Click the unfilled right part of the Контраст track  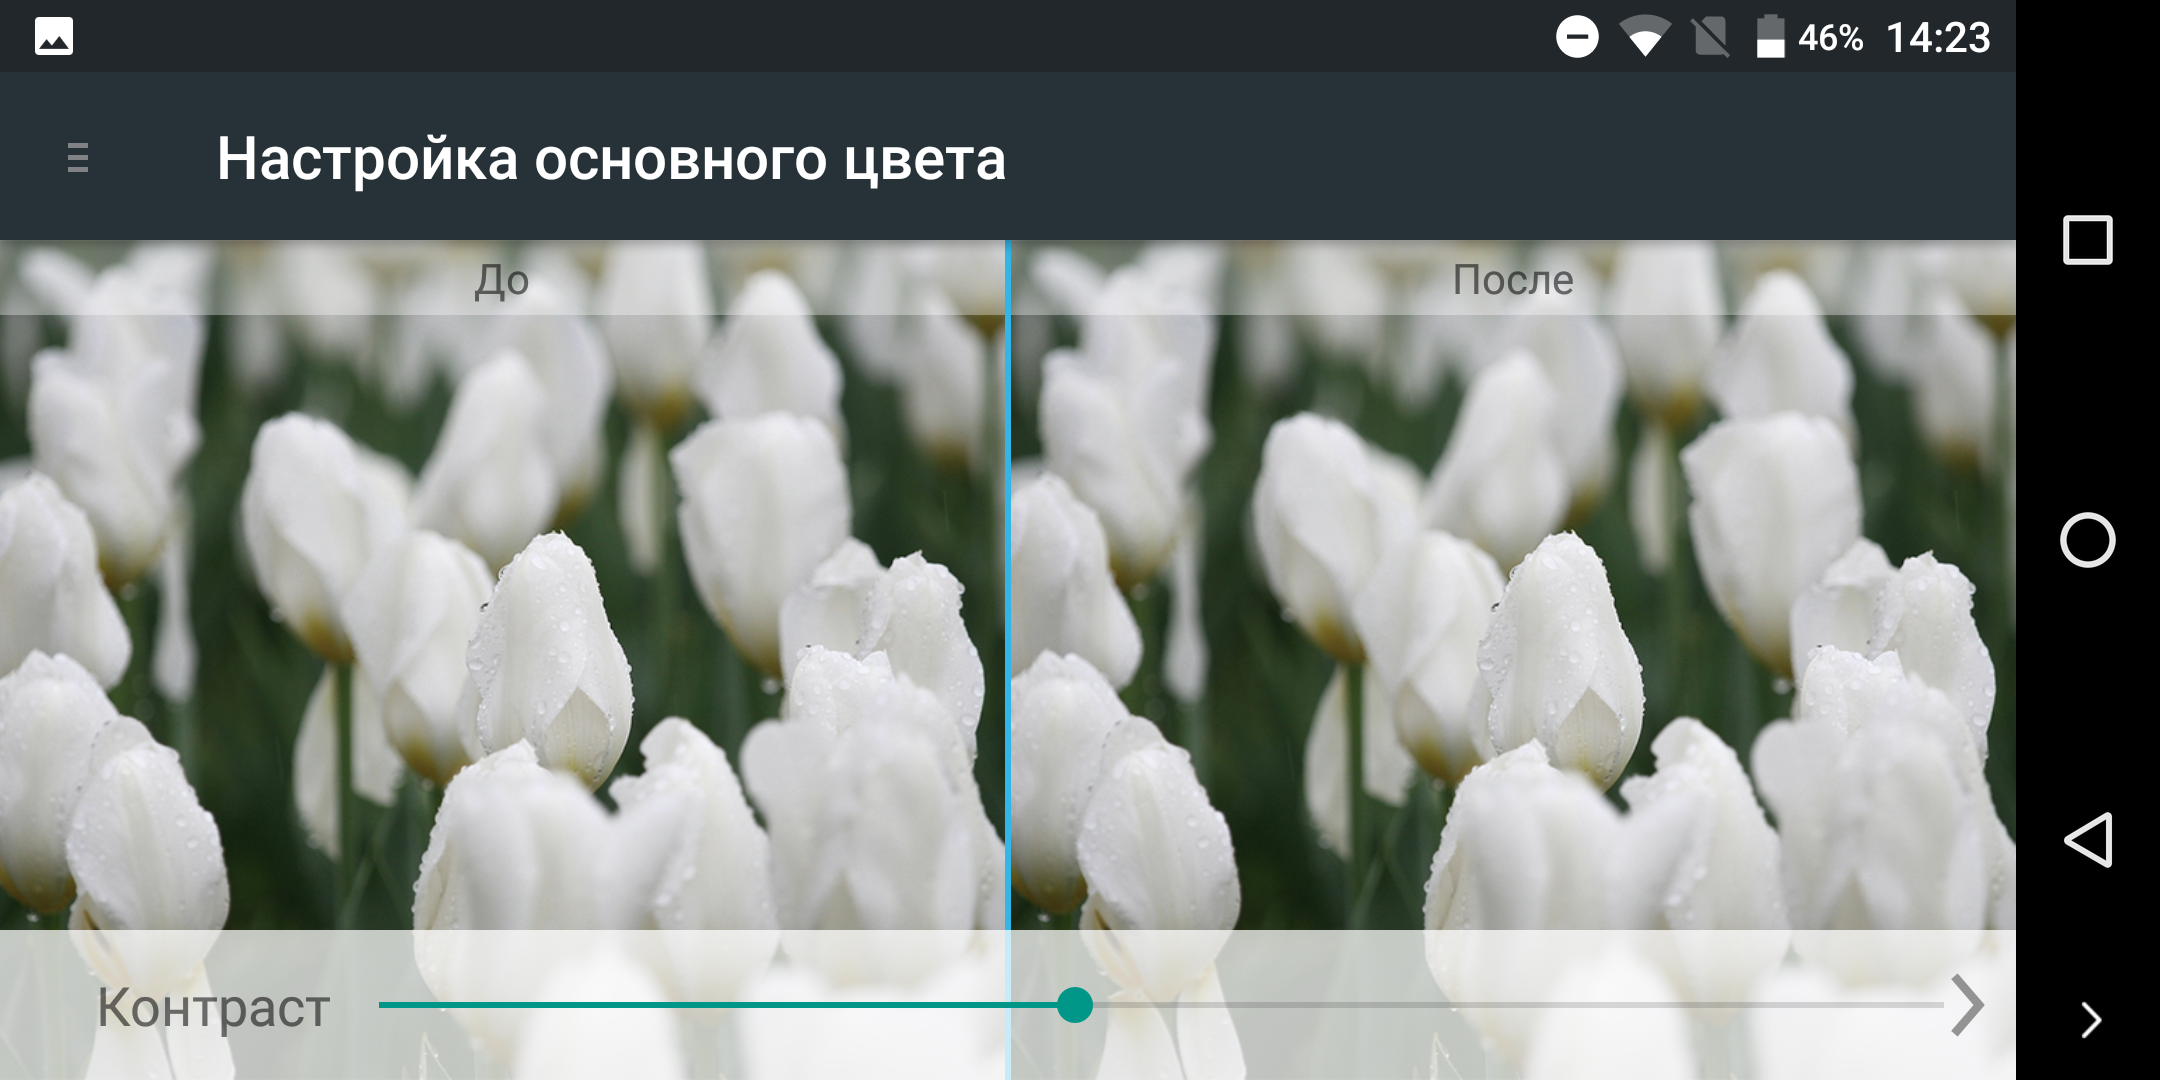[1518, 1005]
